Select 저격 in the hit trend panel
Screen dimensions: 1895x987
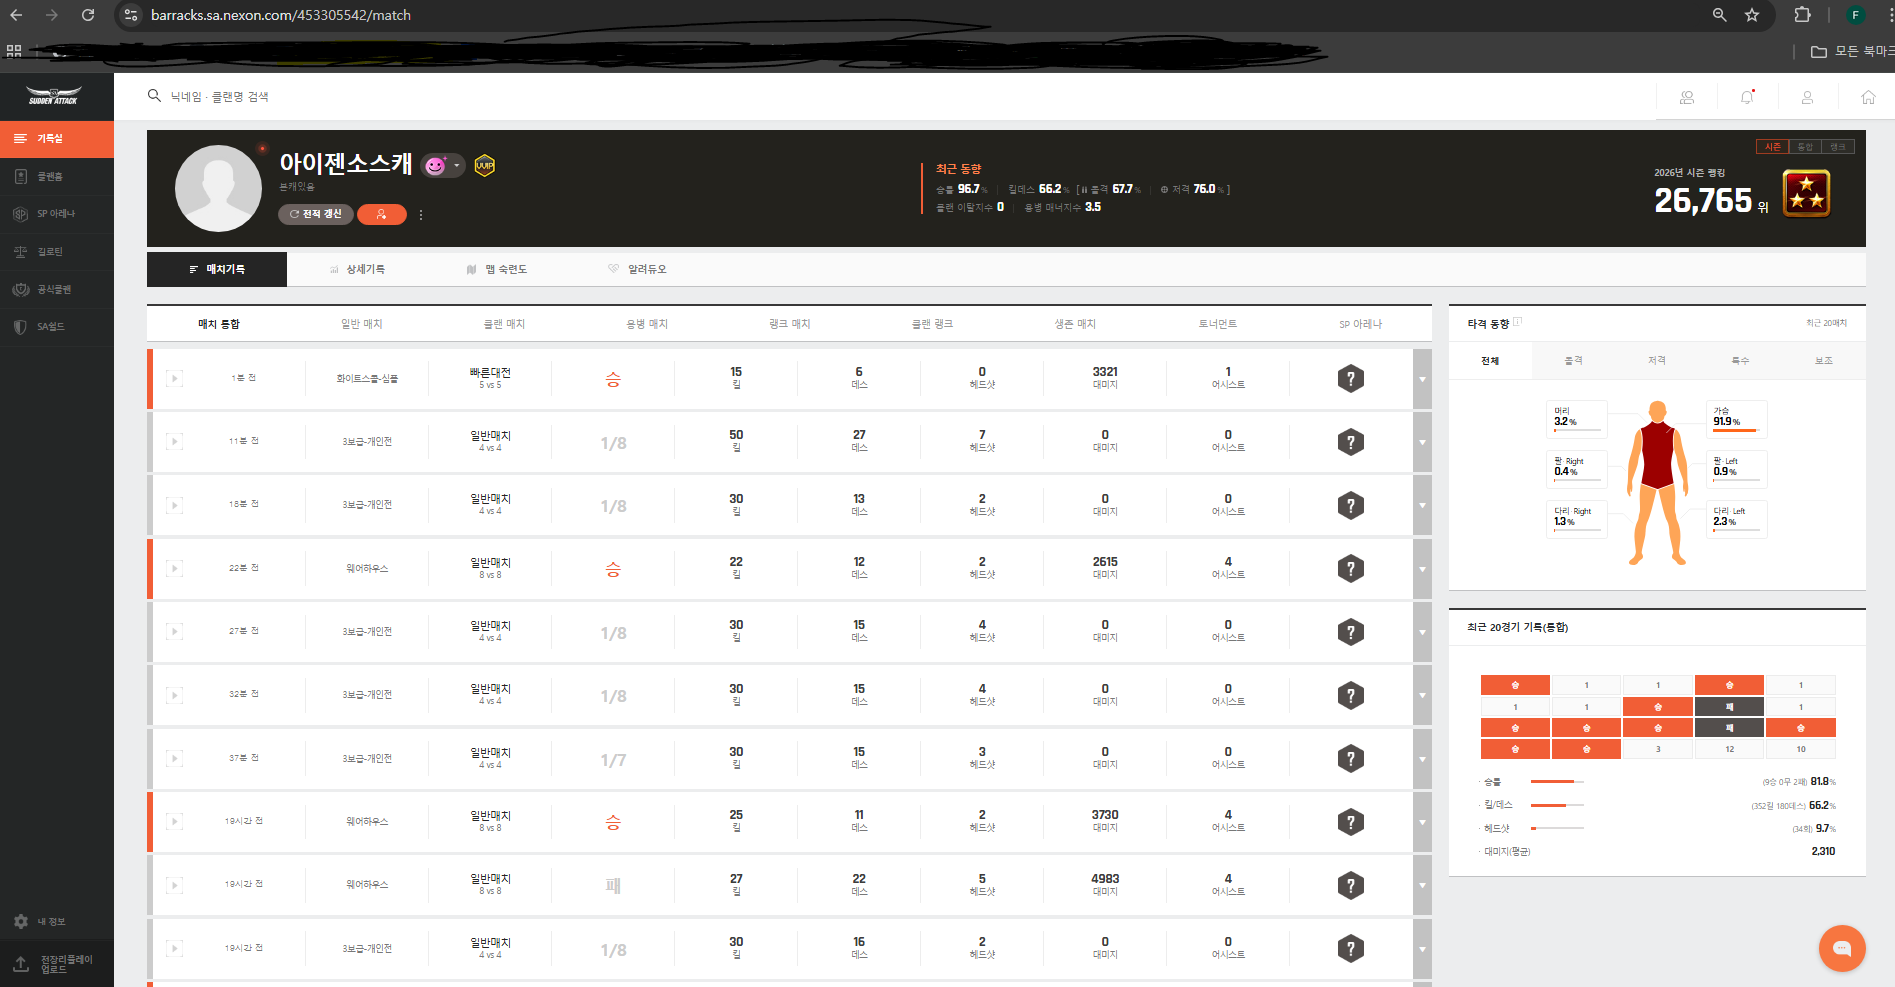tap(1657, 361)
